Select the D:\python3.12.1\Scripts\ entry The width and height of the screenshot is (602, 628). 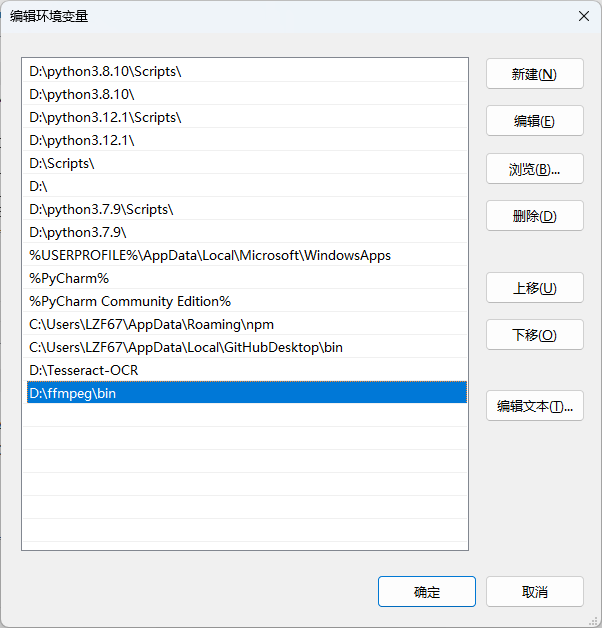[245, 117]
